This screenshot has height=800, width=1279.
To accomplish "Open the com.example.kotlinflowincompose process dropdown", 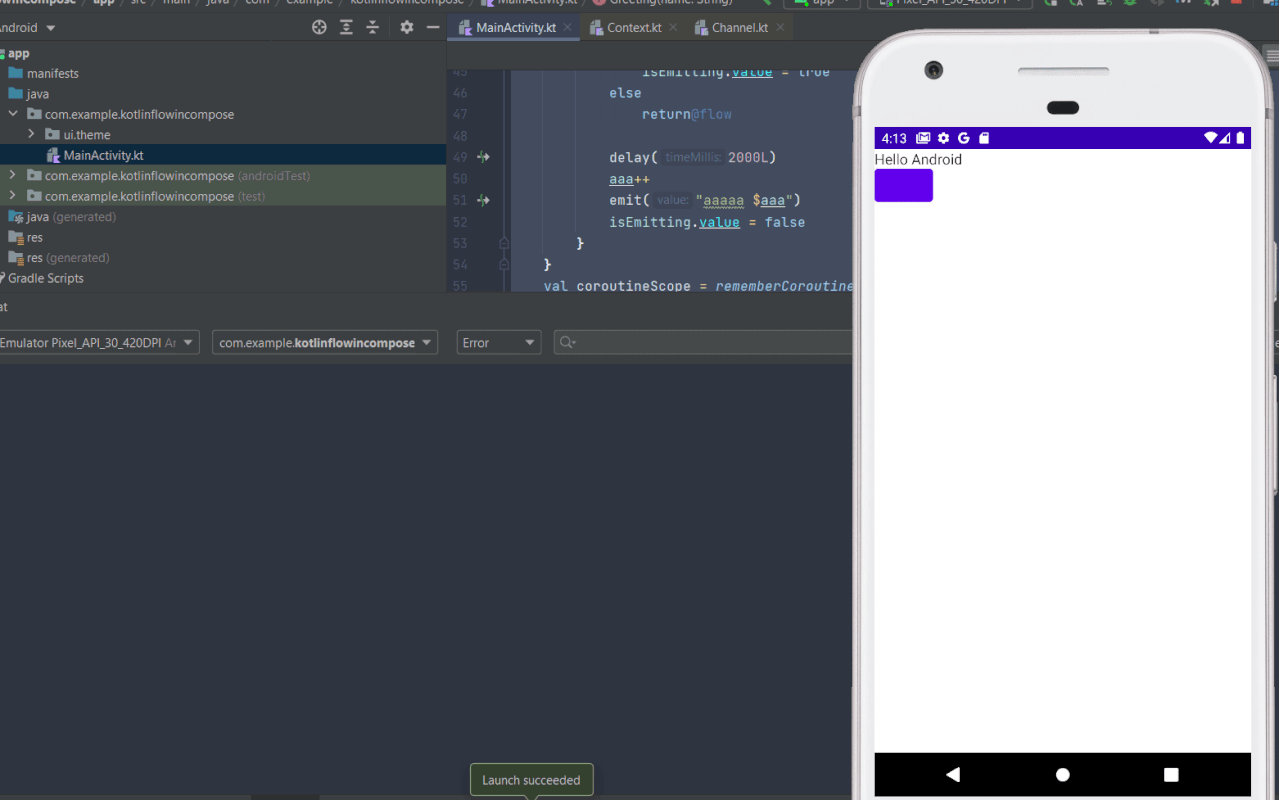I will (325, 343).
